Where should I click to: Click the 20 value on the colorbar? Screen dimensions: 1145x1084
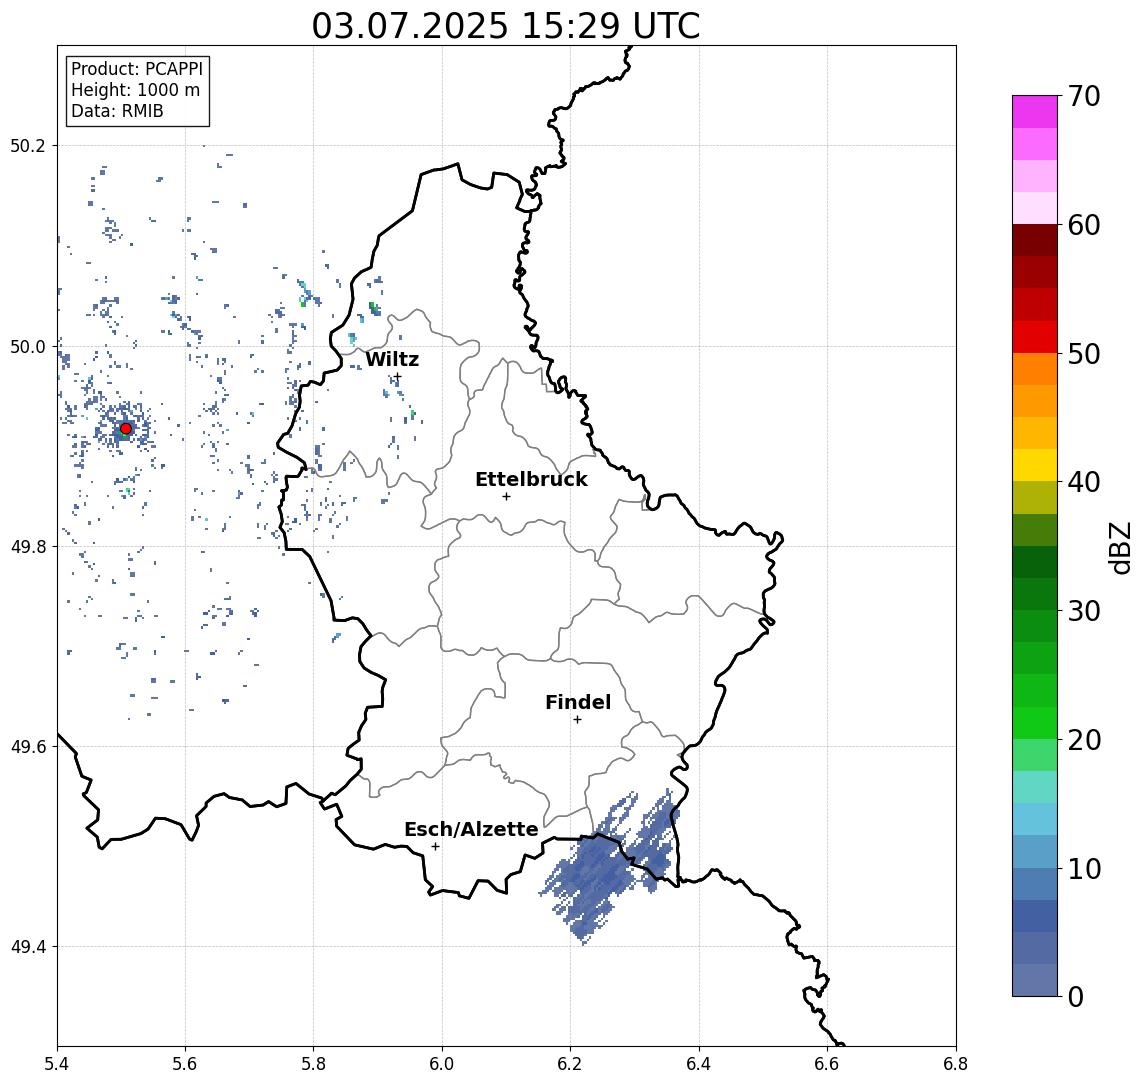(x=1084, y=740)
